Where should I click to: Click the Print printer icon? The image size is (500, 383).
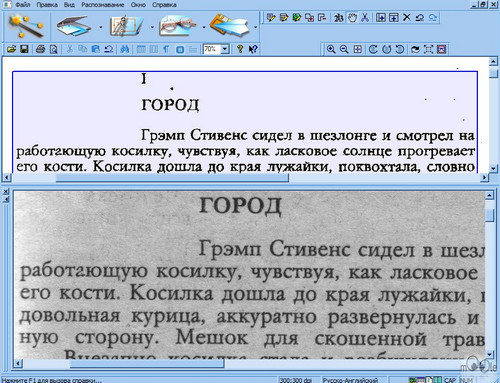pyautogui.click(x=41, y=49)
